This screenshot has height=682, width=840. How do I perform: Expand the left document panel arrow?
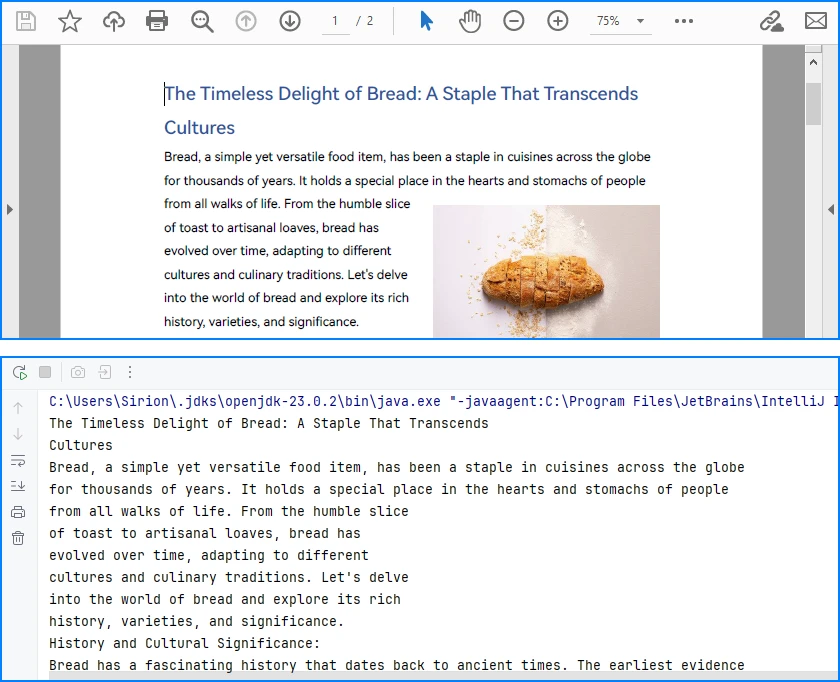pos(10,210)
